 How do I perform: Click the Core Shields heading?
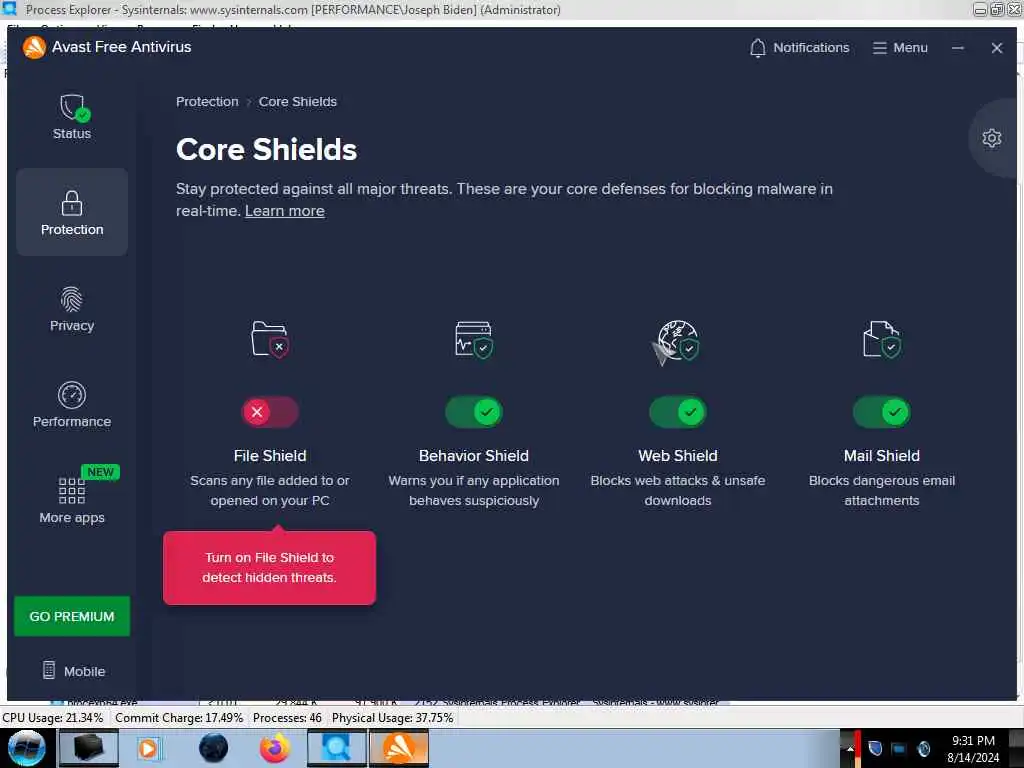coord(266,150)
